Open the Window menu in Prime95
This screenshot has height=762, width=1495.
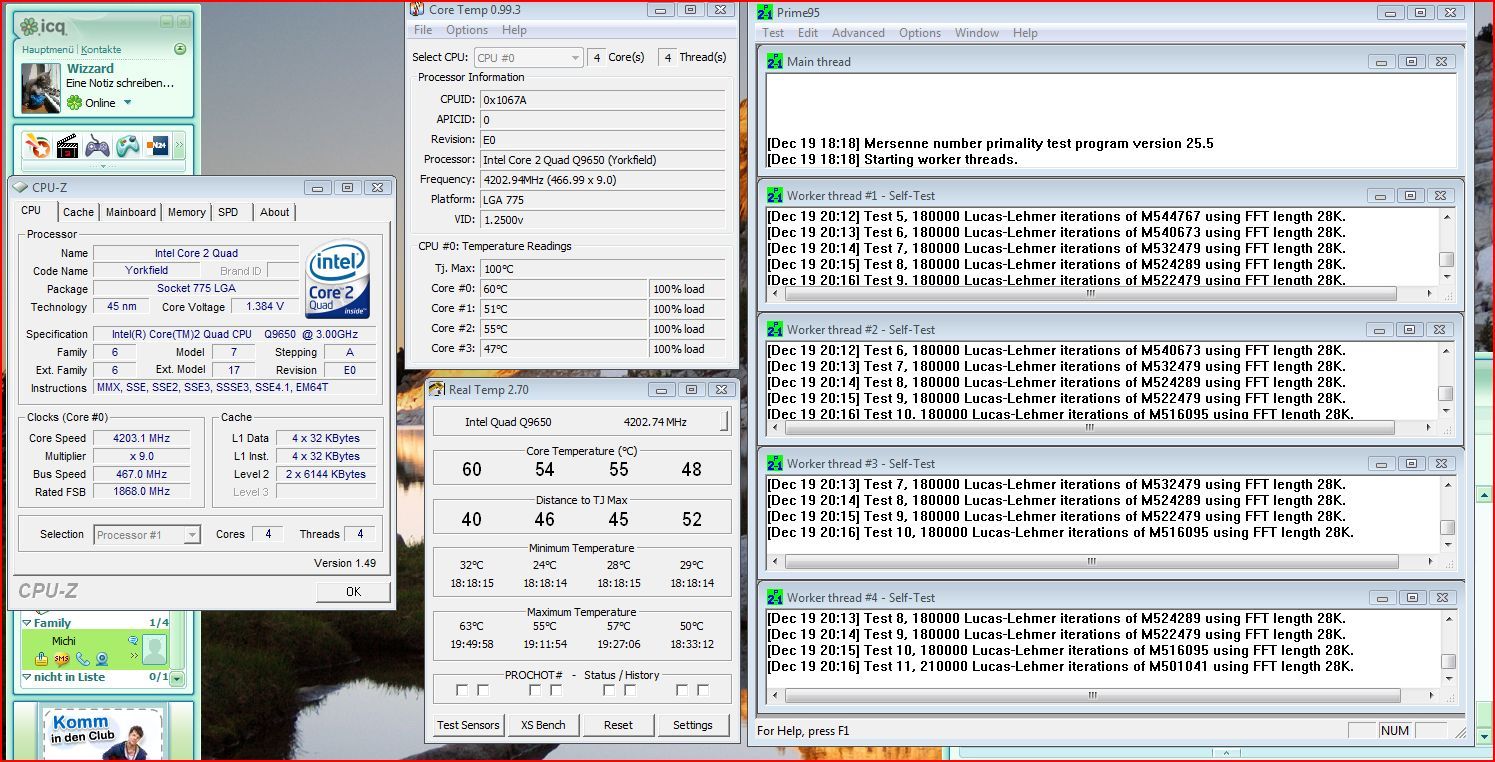click(x=977, y=33)
